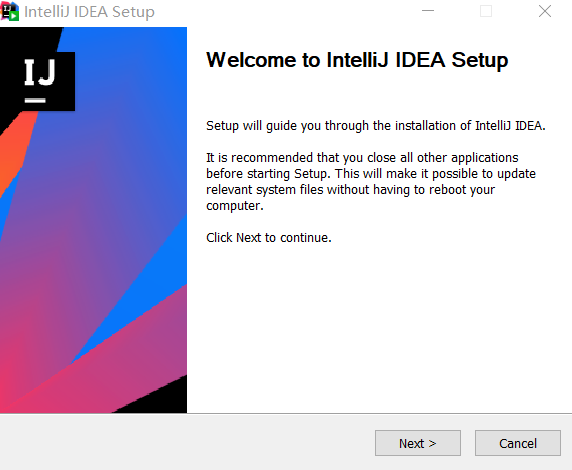The height and width of the screenshot is (470, 572).
Task: Click the white underline beneath IJ letters
Action: (35, 100)
